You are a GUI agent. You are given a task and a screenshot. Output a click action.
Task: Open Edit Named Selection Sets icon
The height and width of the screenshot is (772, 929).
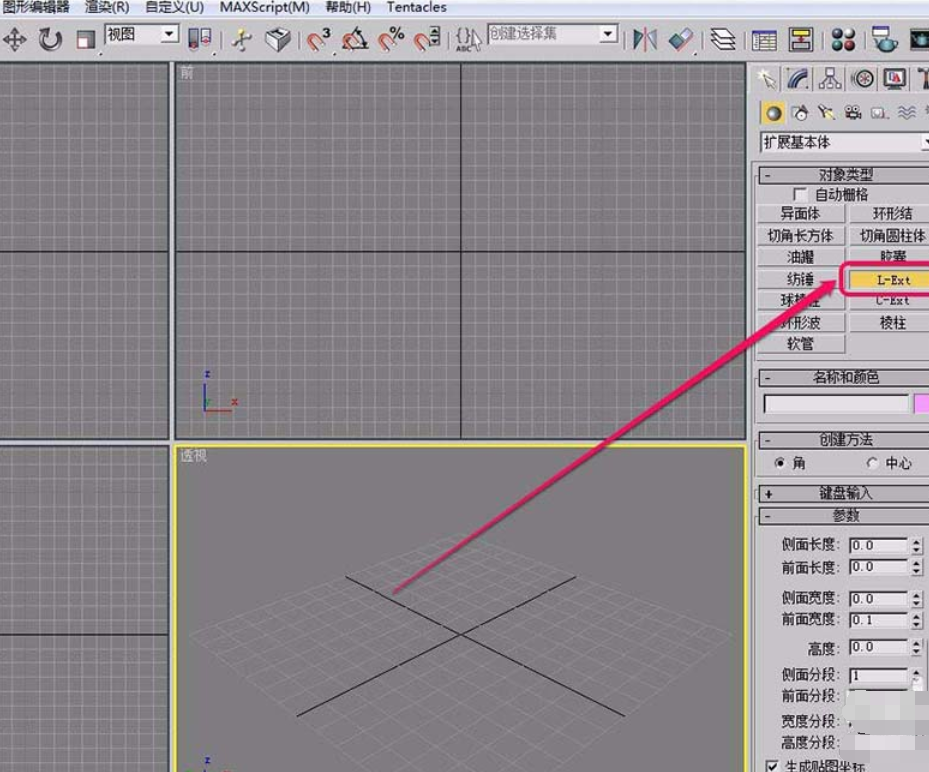pos(468,40)
